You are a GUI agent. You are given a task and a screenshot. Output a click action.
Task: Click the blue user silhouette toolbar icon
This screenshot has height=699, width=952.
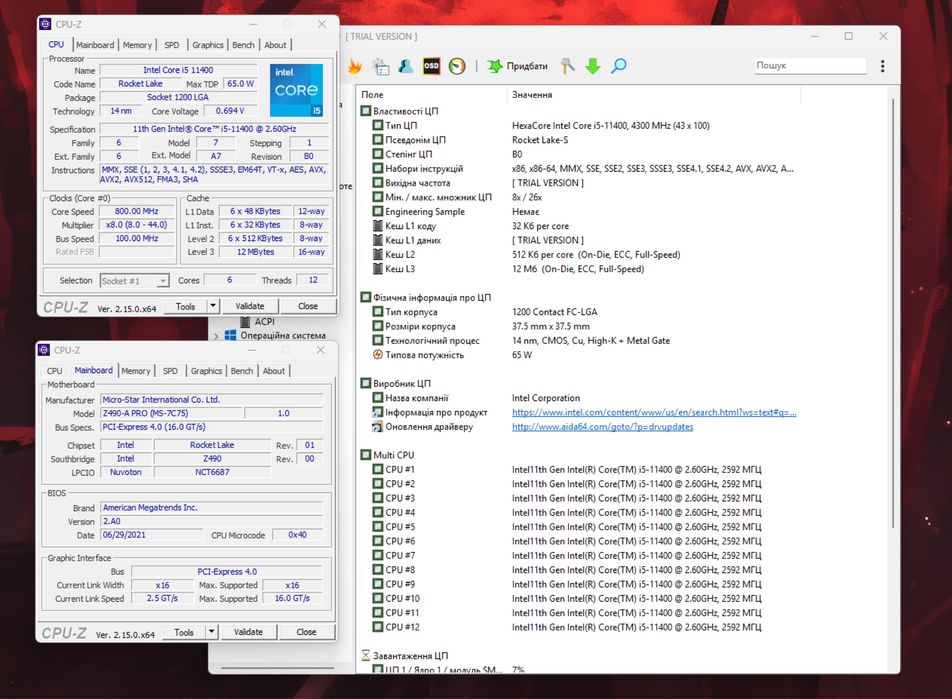pyautogui.click(x=406, y=66)
